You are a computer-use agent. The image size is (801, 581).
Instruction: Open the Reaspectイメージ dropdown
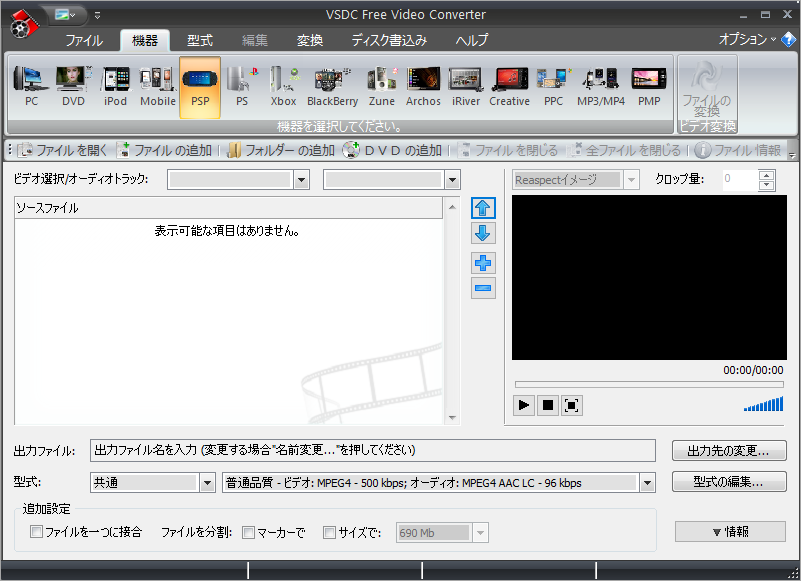[631, 180]
